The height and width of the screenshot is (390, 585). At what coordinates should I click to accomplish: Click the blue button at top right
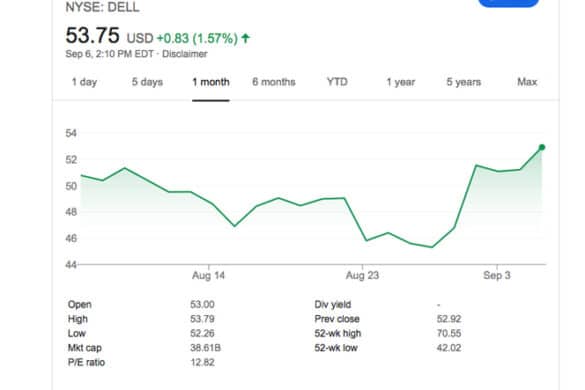509,3
